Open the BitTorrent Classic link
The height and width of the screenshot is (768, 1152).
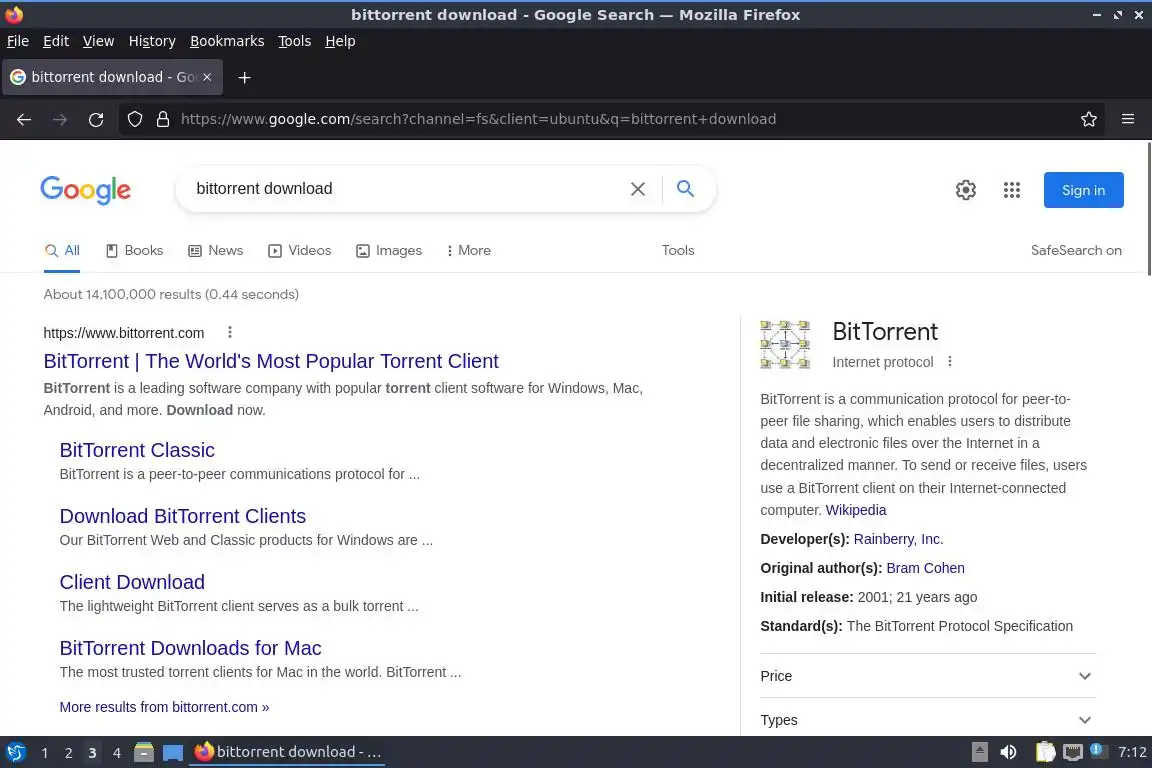click(x=137, y=450)
